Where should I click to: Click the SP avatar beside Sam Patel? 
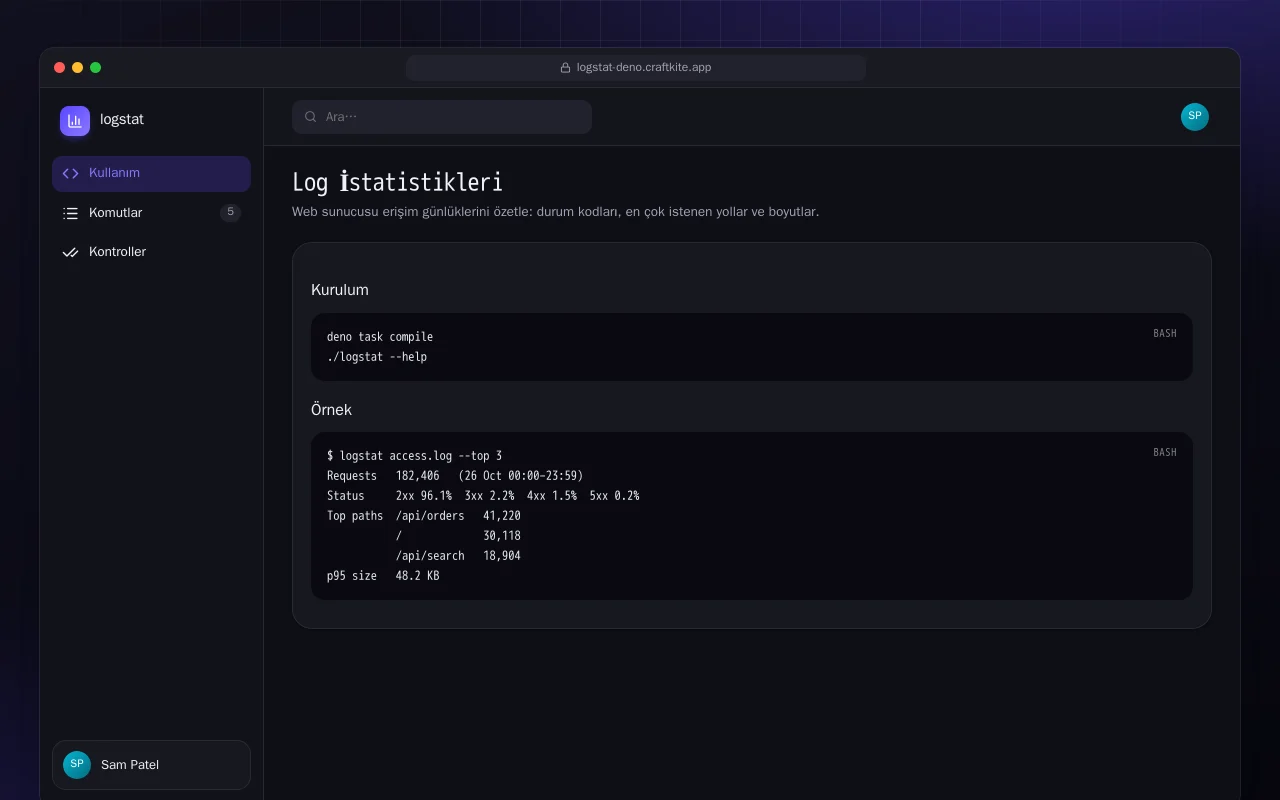77,765
